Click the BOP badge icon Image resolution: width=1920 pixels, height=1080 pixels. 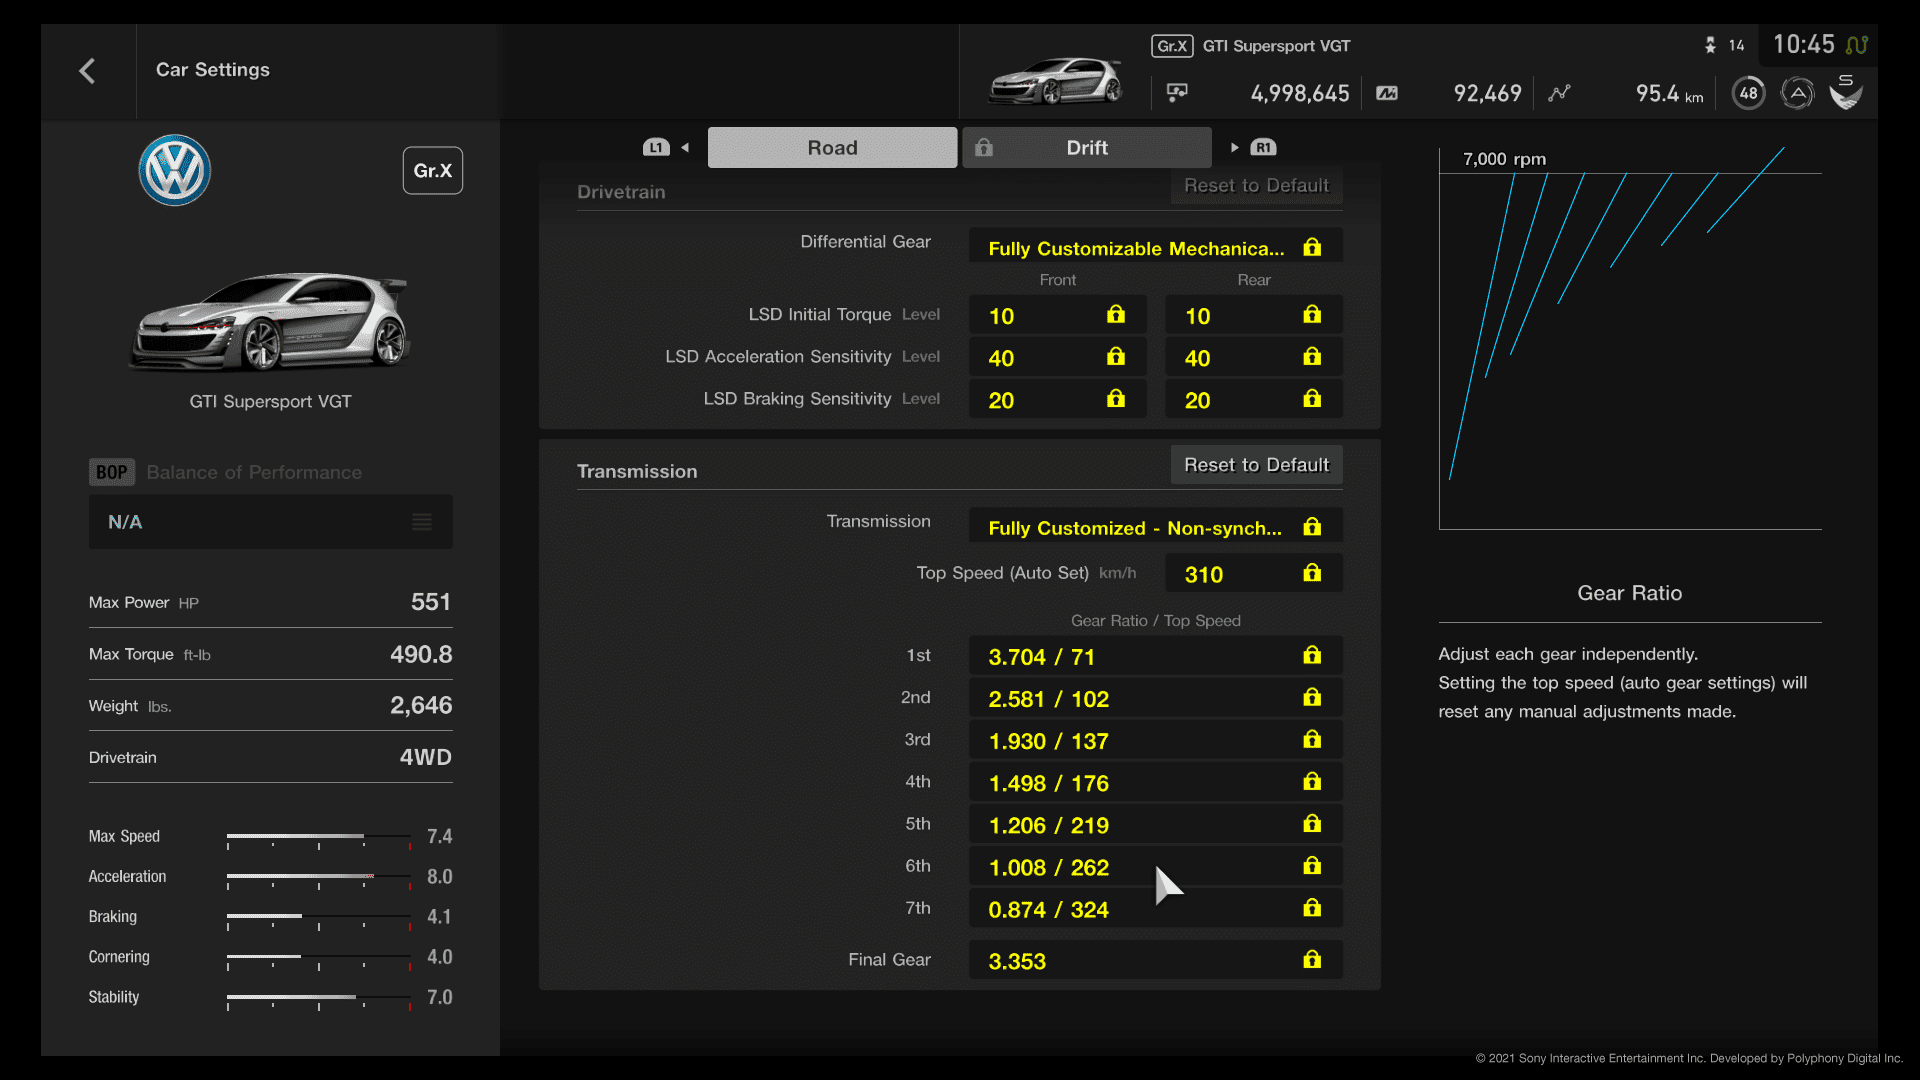(x=111, y=472)
